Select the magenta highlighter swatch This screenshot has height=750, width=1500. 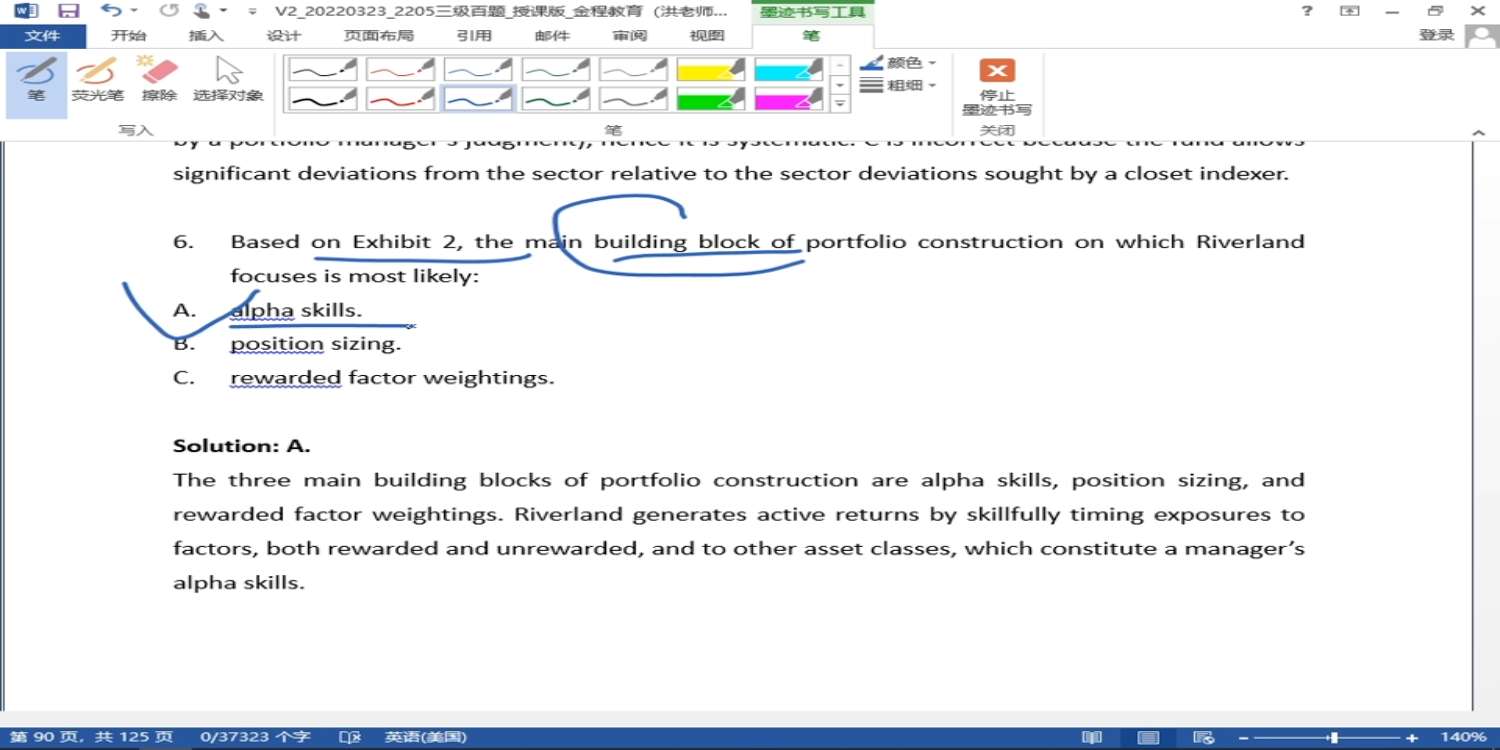(790, 98)
